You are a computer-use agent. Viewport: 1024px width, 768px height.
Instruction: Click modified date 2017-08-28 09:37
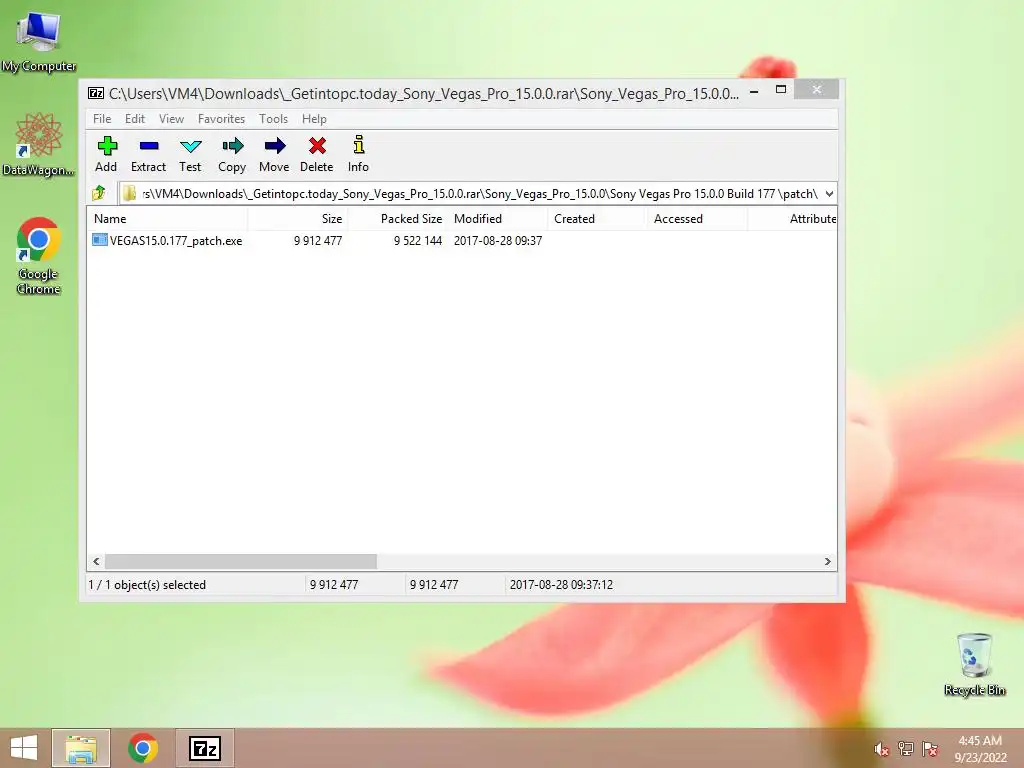pos(498,241)
